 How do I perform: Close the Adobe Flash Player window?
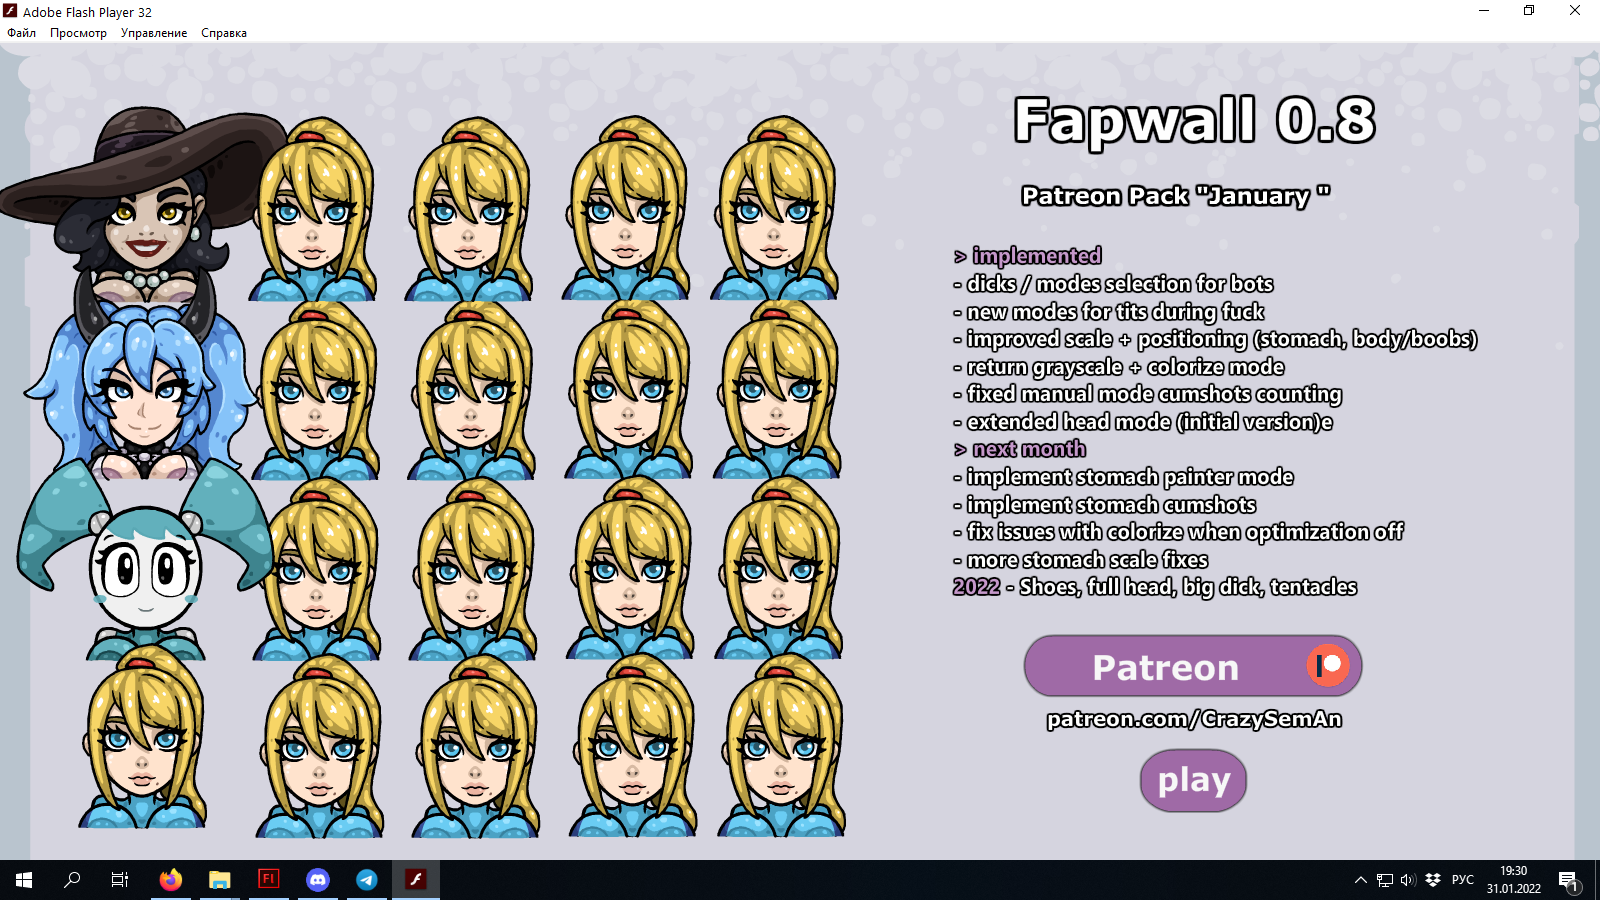pyautogui.click(x=1575, y=11)
